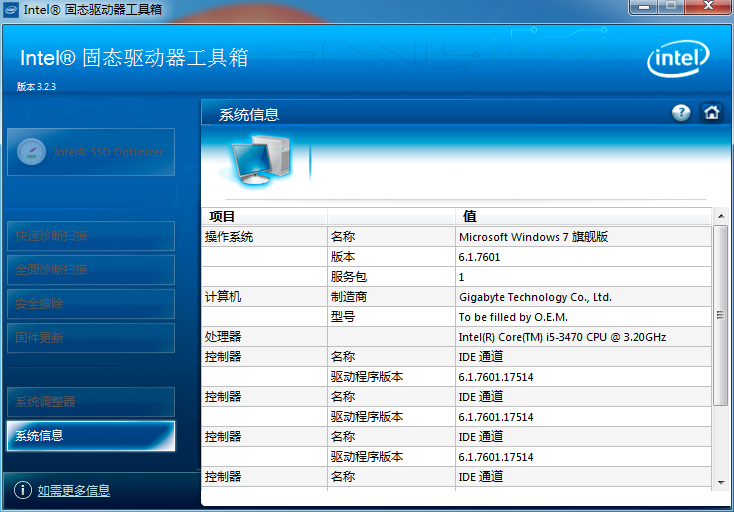This screenshot has width=734, height=512.
Task: Select 安全擦除 secure erase option
Action: coord(90,304)
